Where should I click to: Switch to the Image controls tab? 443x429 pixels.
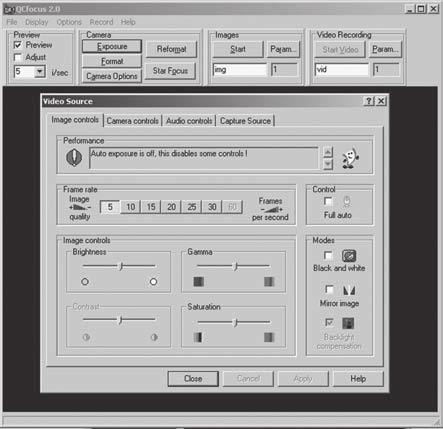pyautogui.click(x=75, y=120)
